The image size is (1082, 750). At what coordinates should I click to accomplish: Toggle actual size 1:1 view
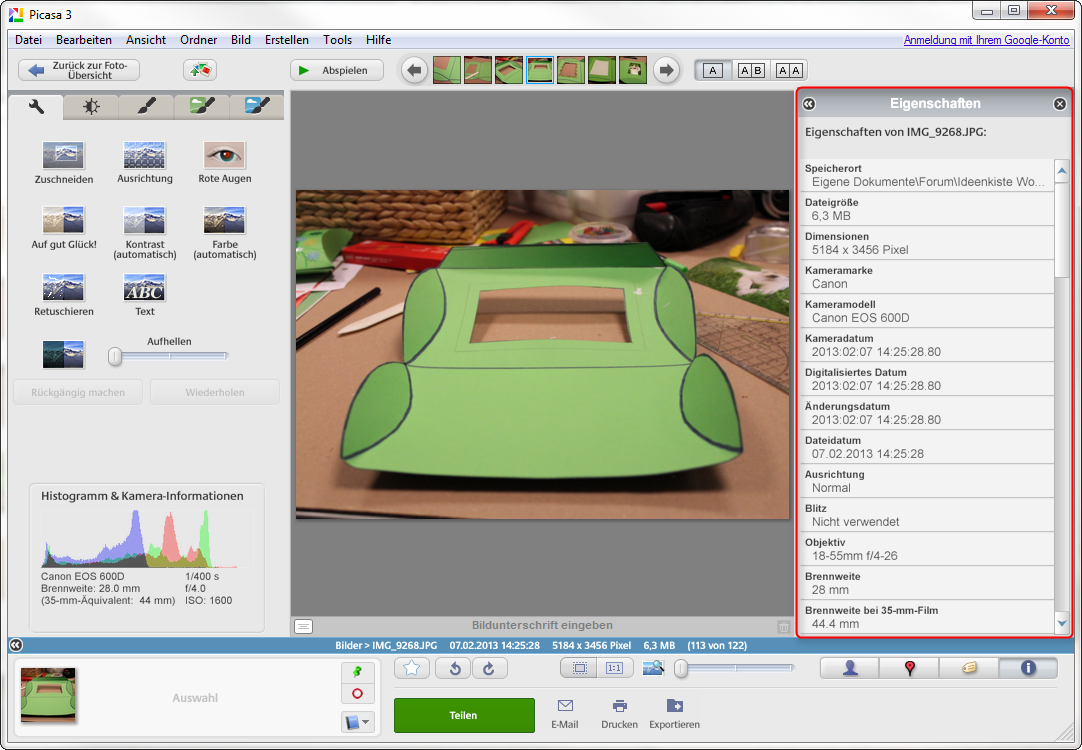point(615,668)
